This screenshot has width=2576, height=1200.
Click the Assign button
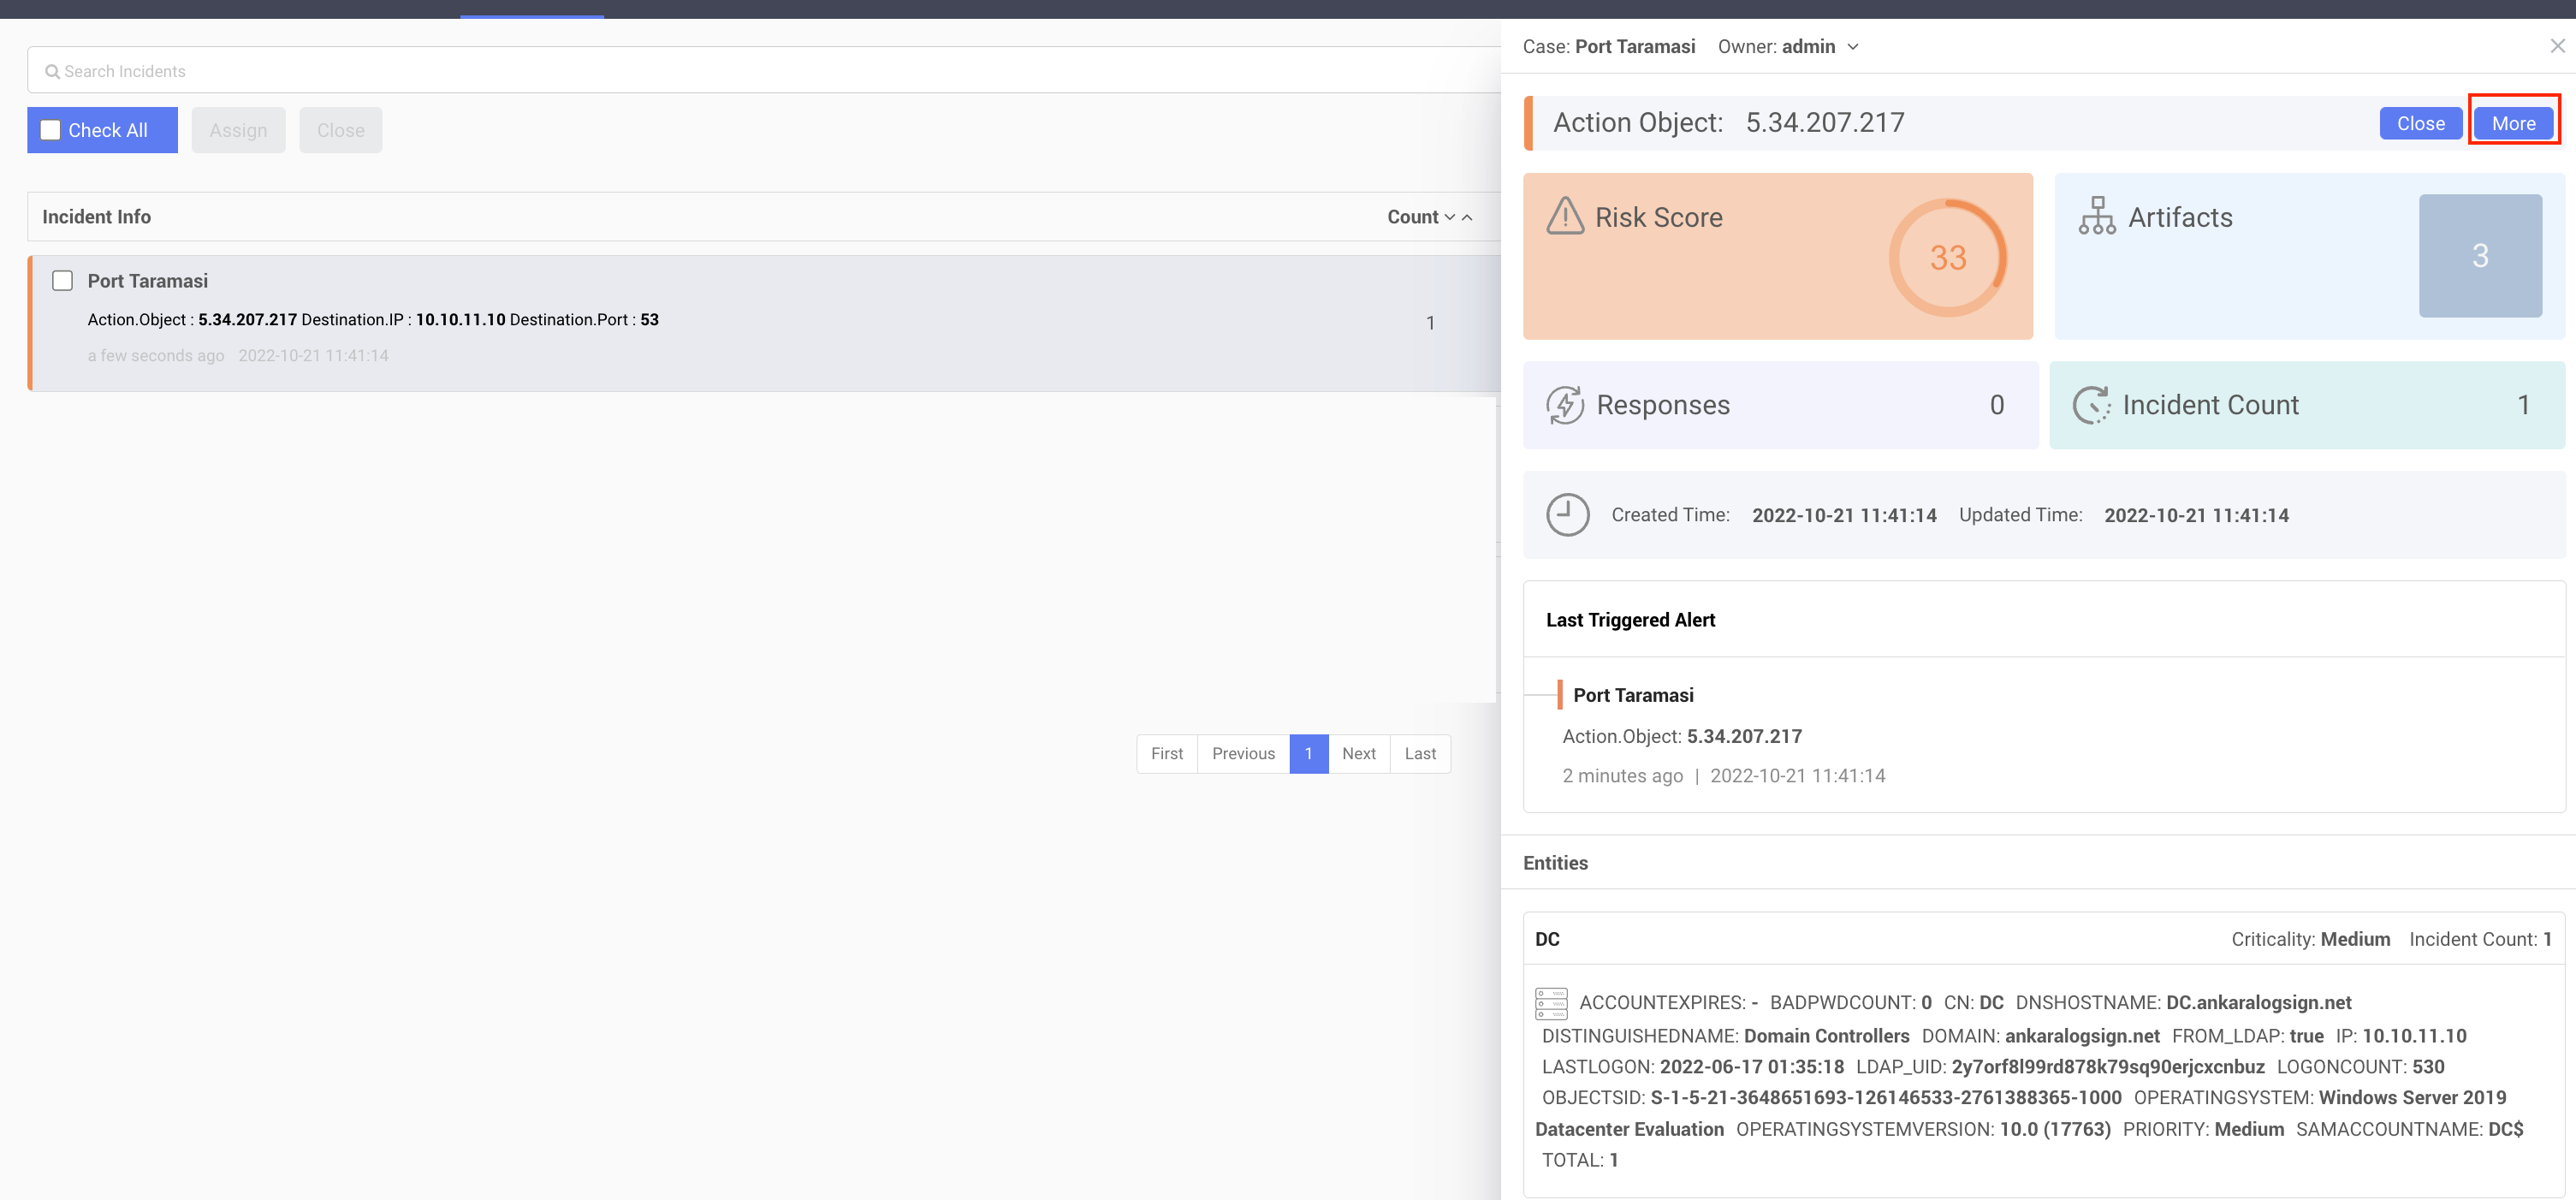[x=238, y=130]
